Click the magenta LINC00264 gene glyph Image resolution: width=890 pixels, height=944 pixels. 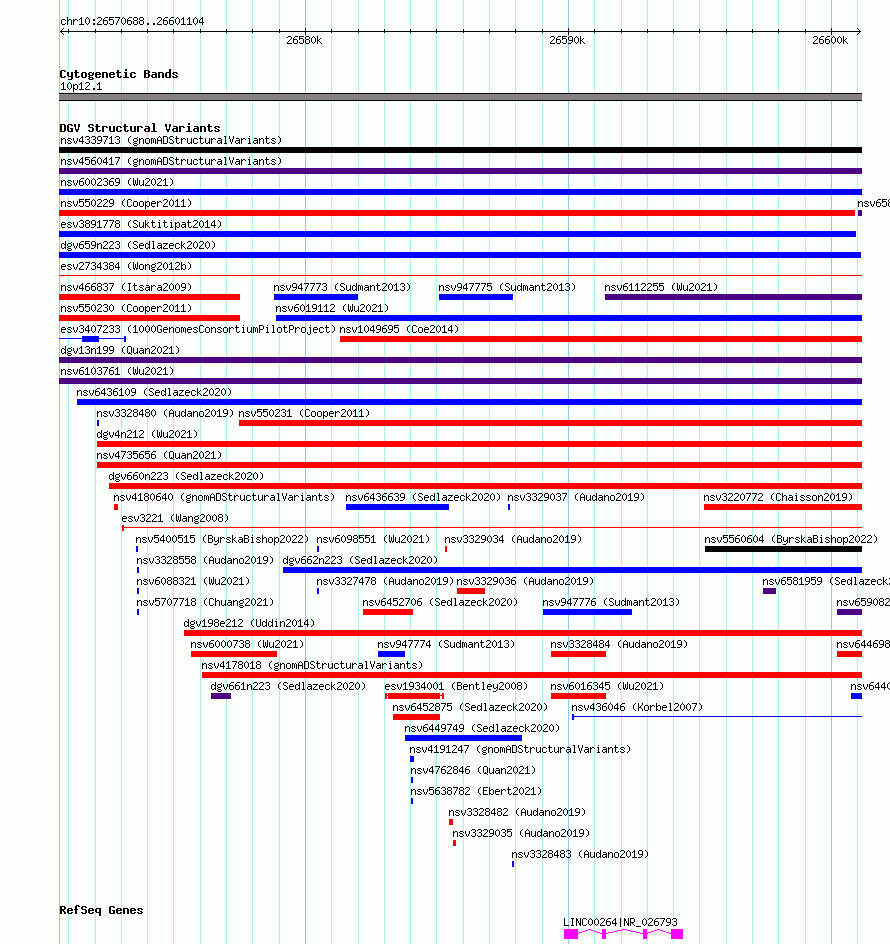[x=623, y=936]
